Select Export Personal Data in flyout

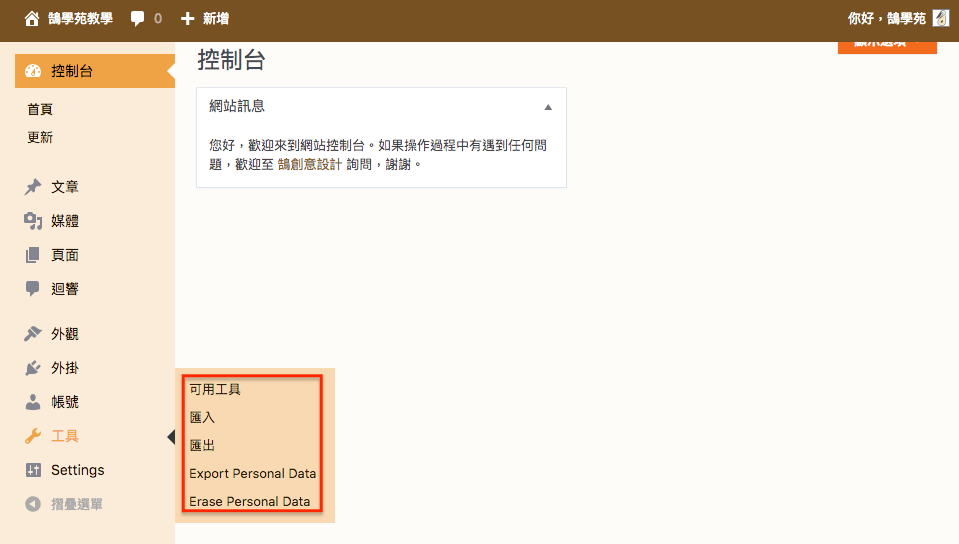(253, 474)
